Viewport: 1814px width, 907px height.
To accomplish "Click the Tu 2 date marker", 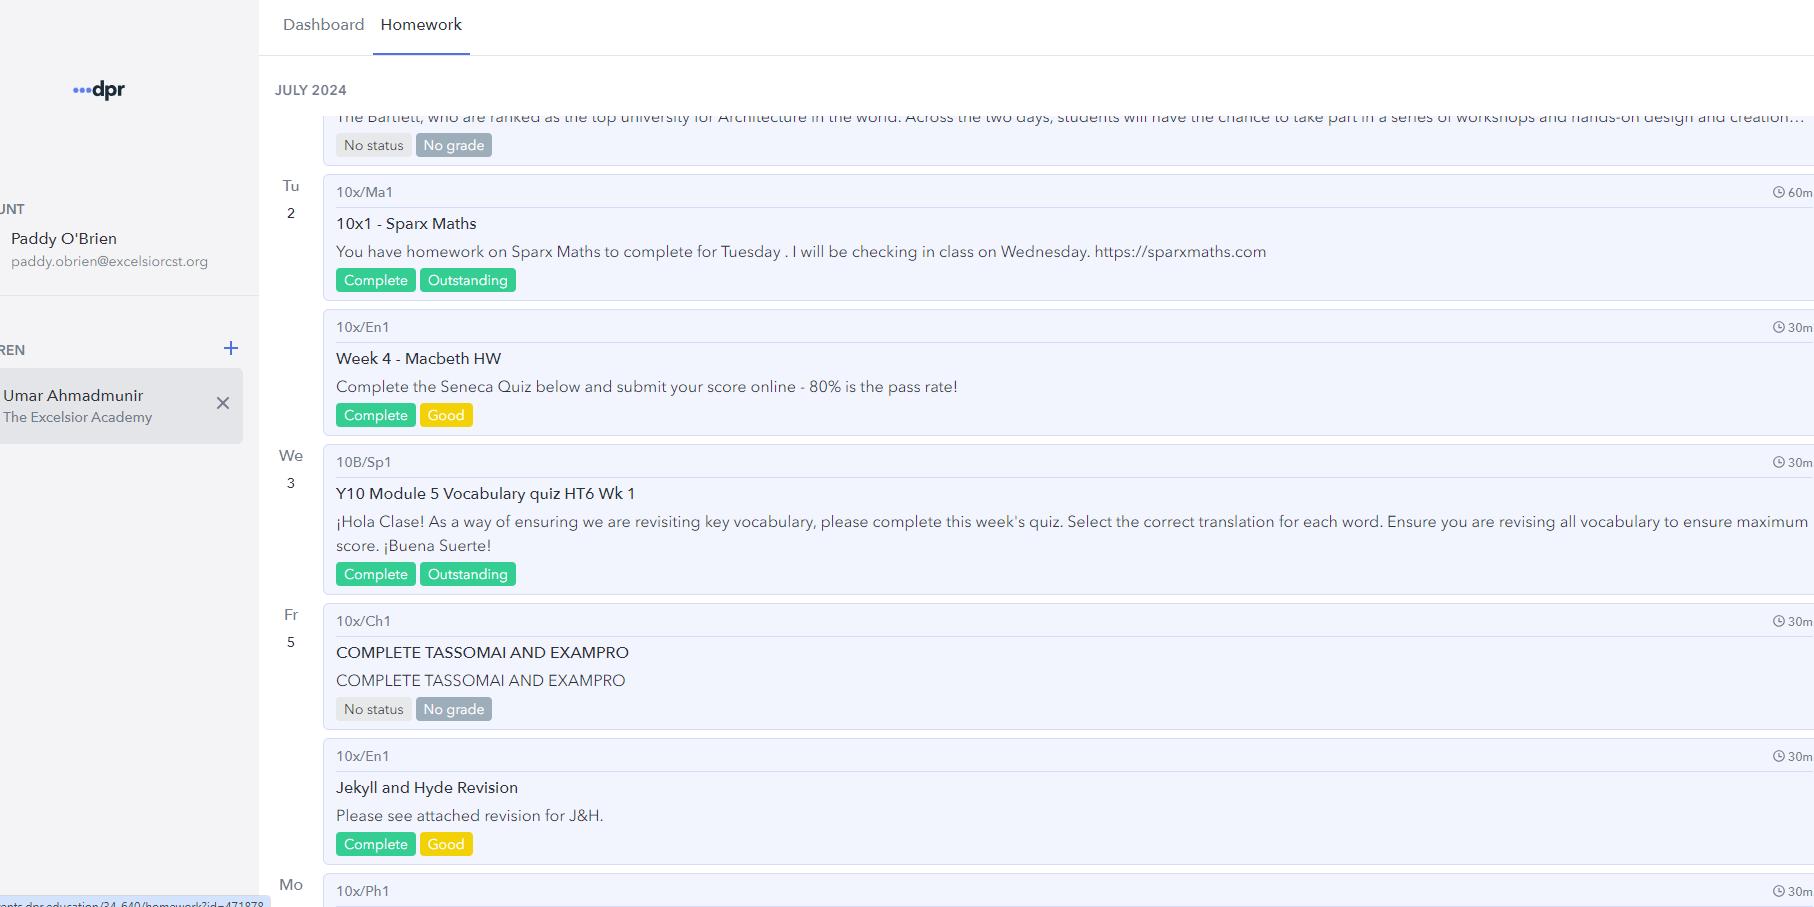I will click(291, 199).
